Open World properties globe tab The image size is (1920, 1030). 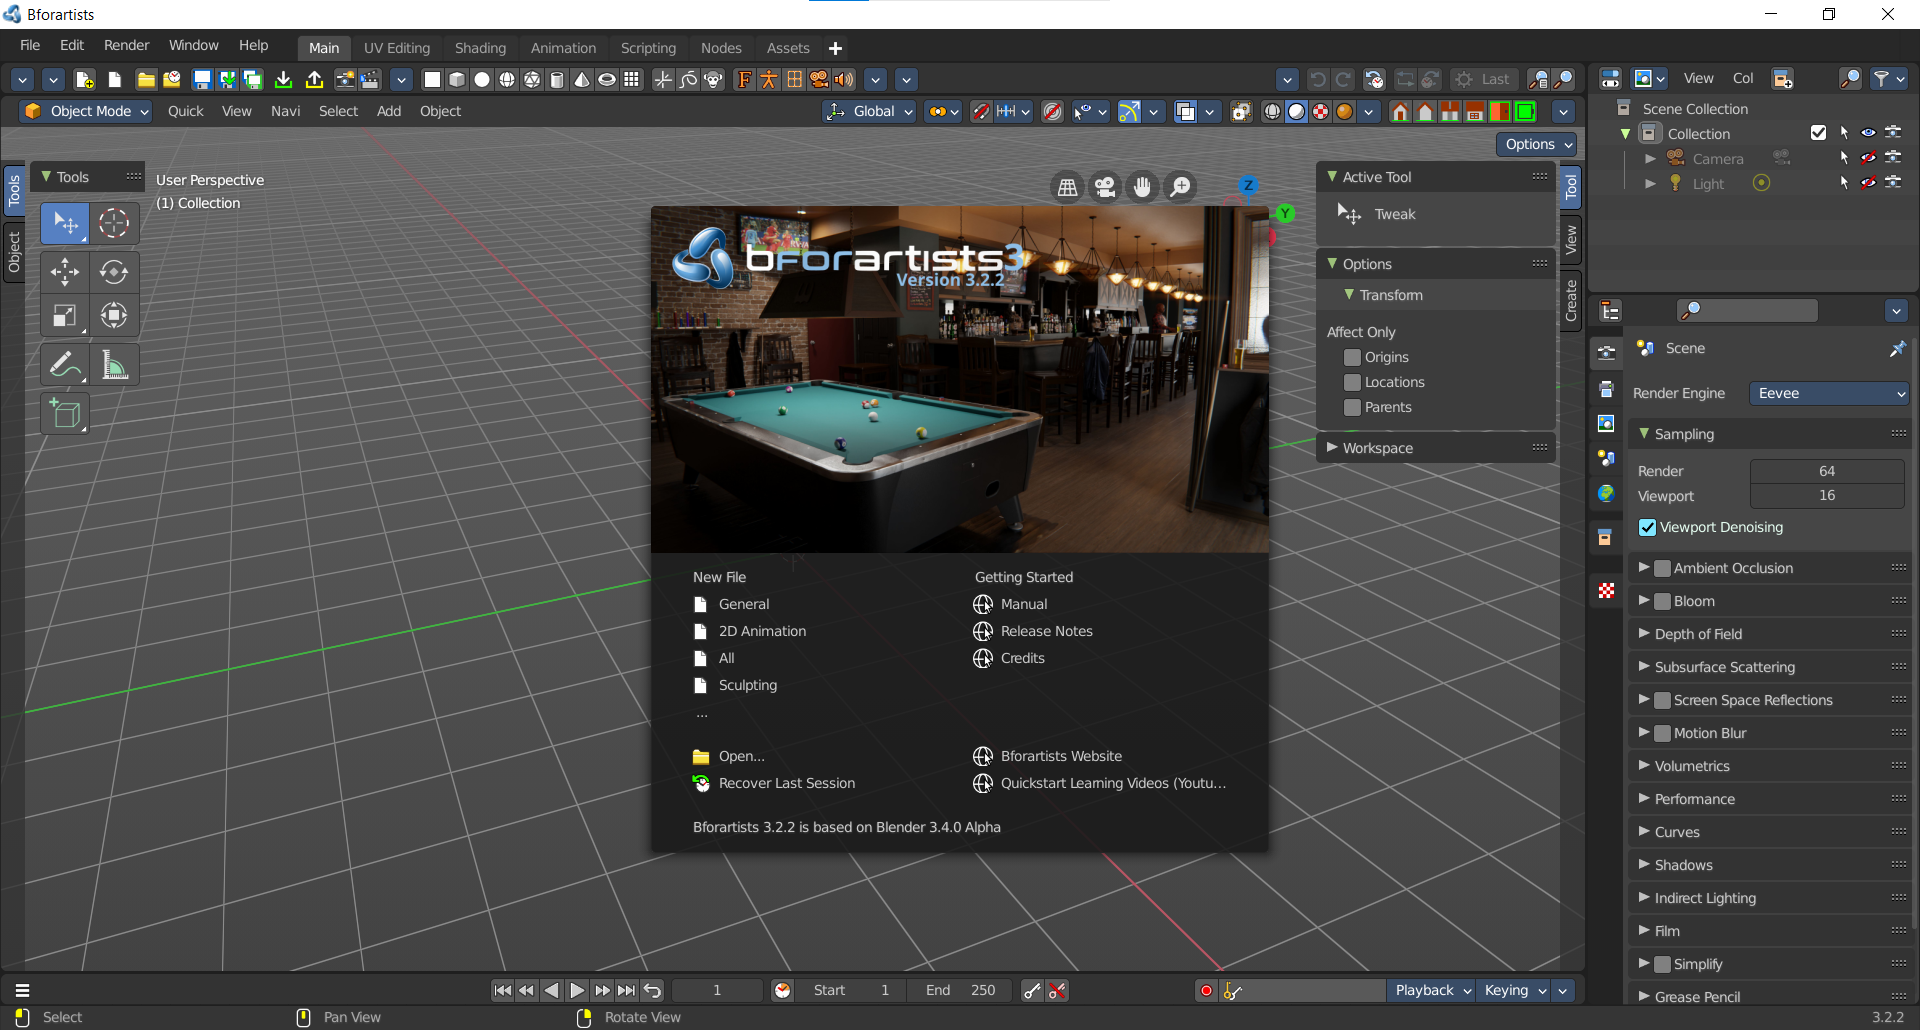[1606, 493]
